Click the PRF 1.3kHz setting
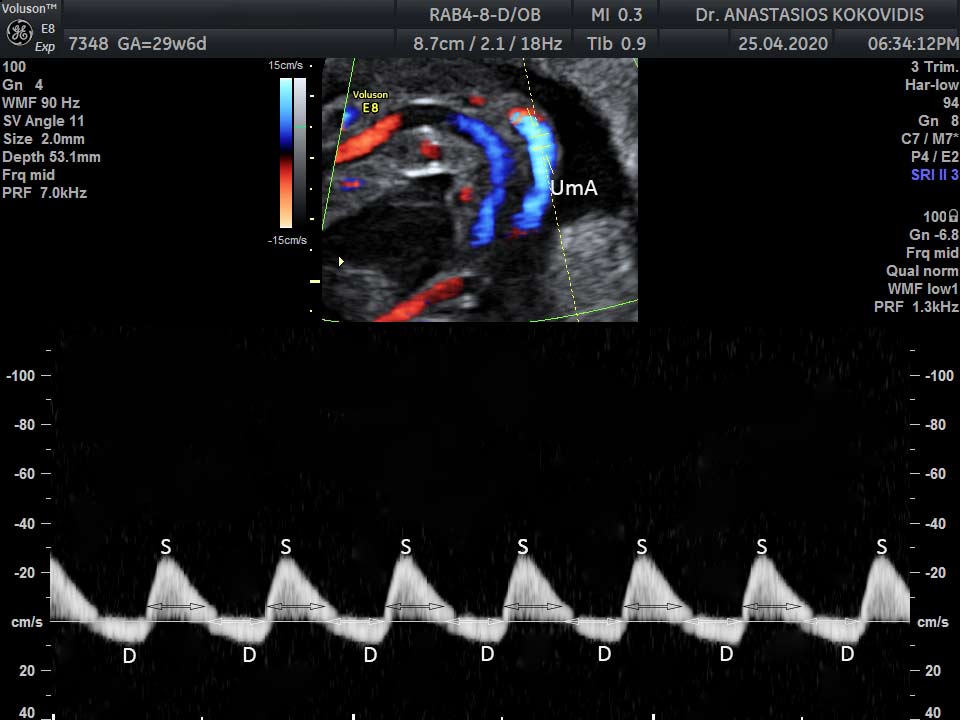The height and width of the screenshot is (720, 960). pyautogui.click(x=916, y=307)
